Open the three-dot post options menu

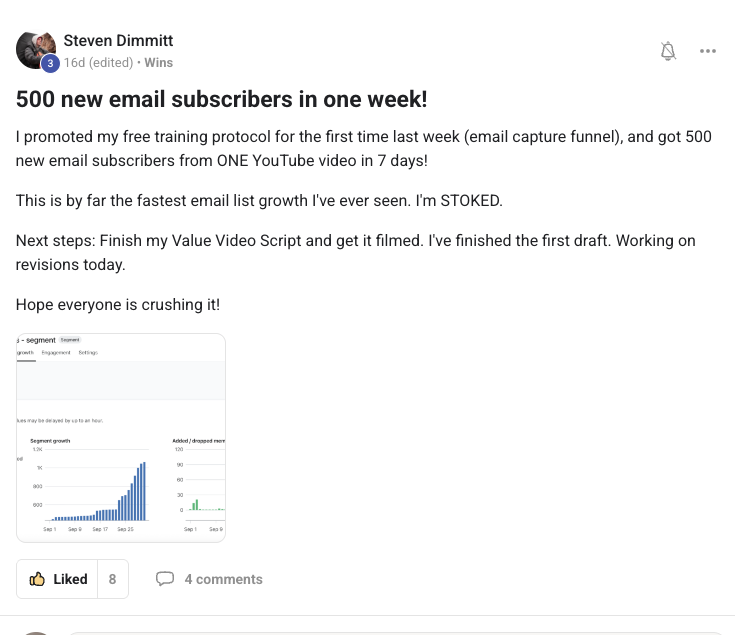coord(708,51)
